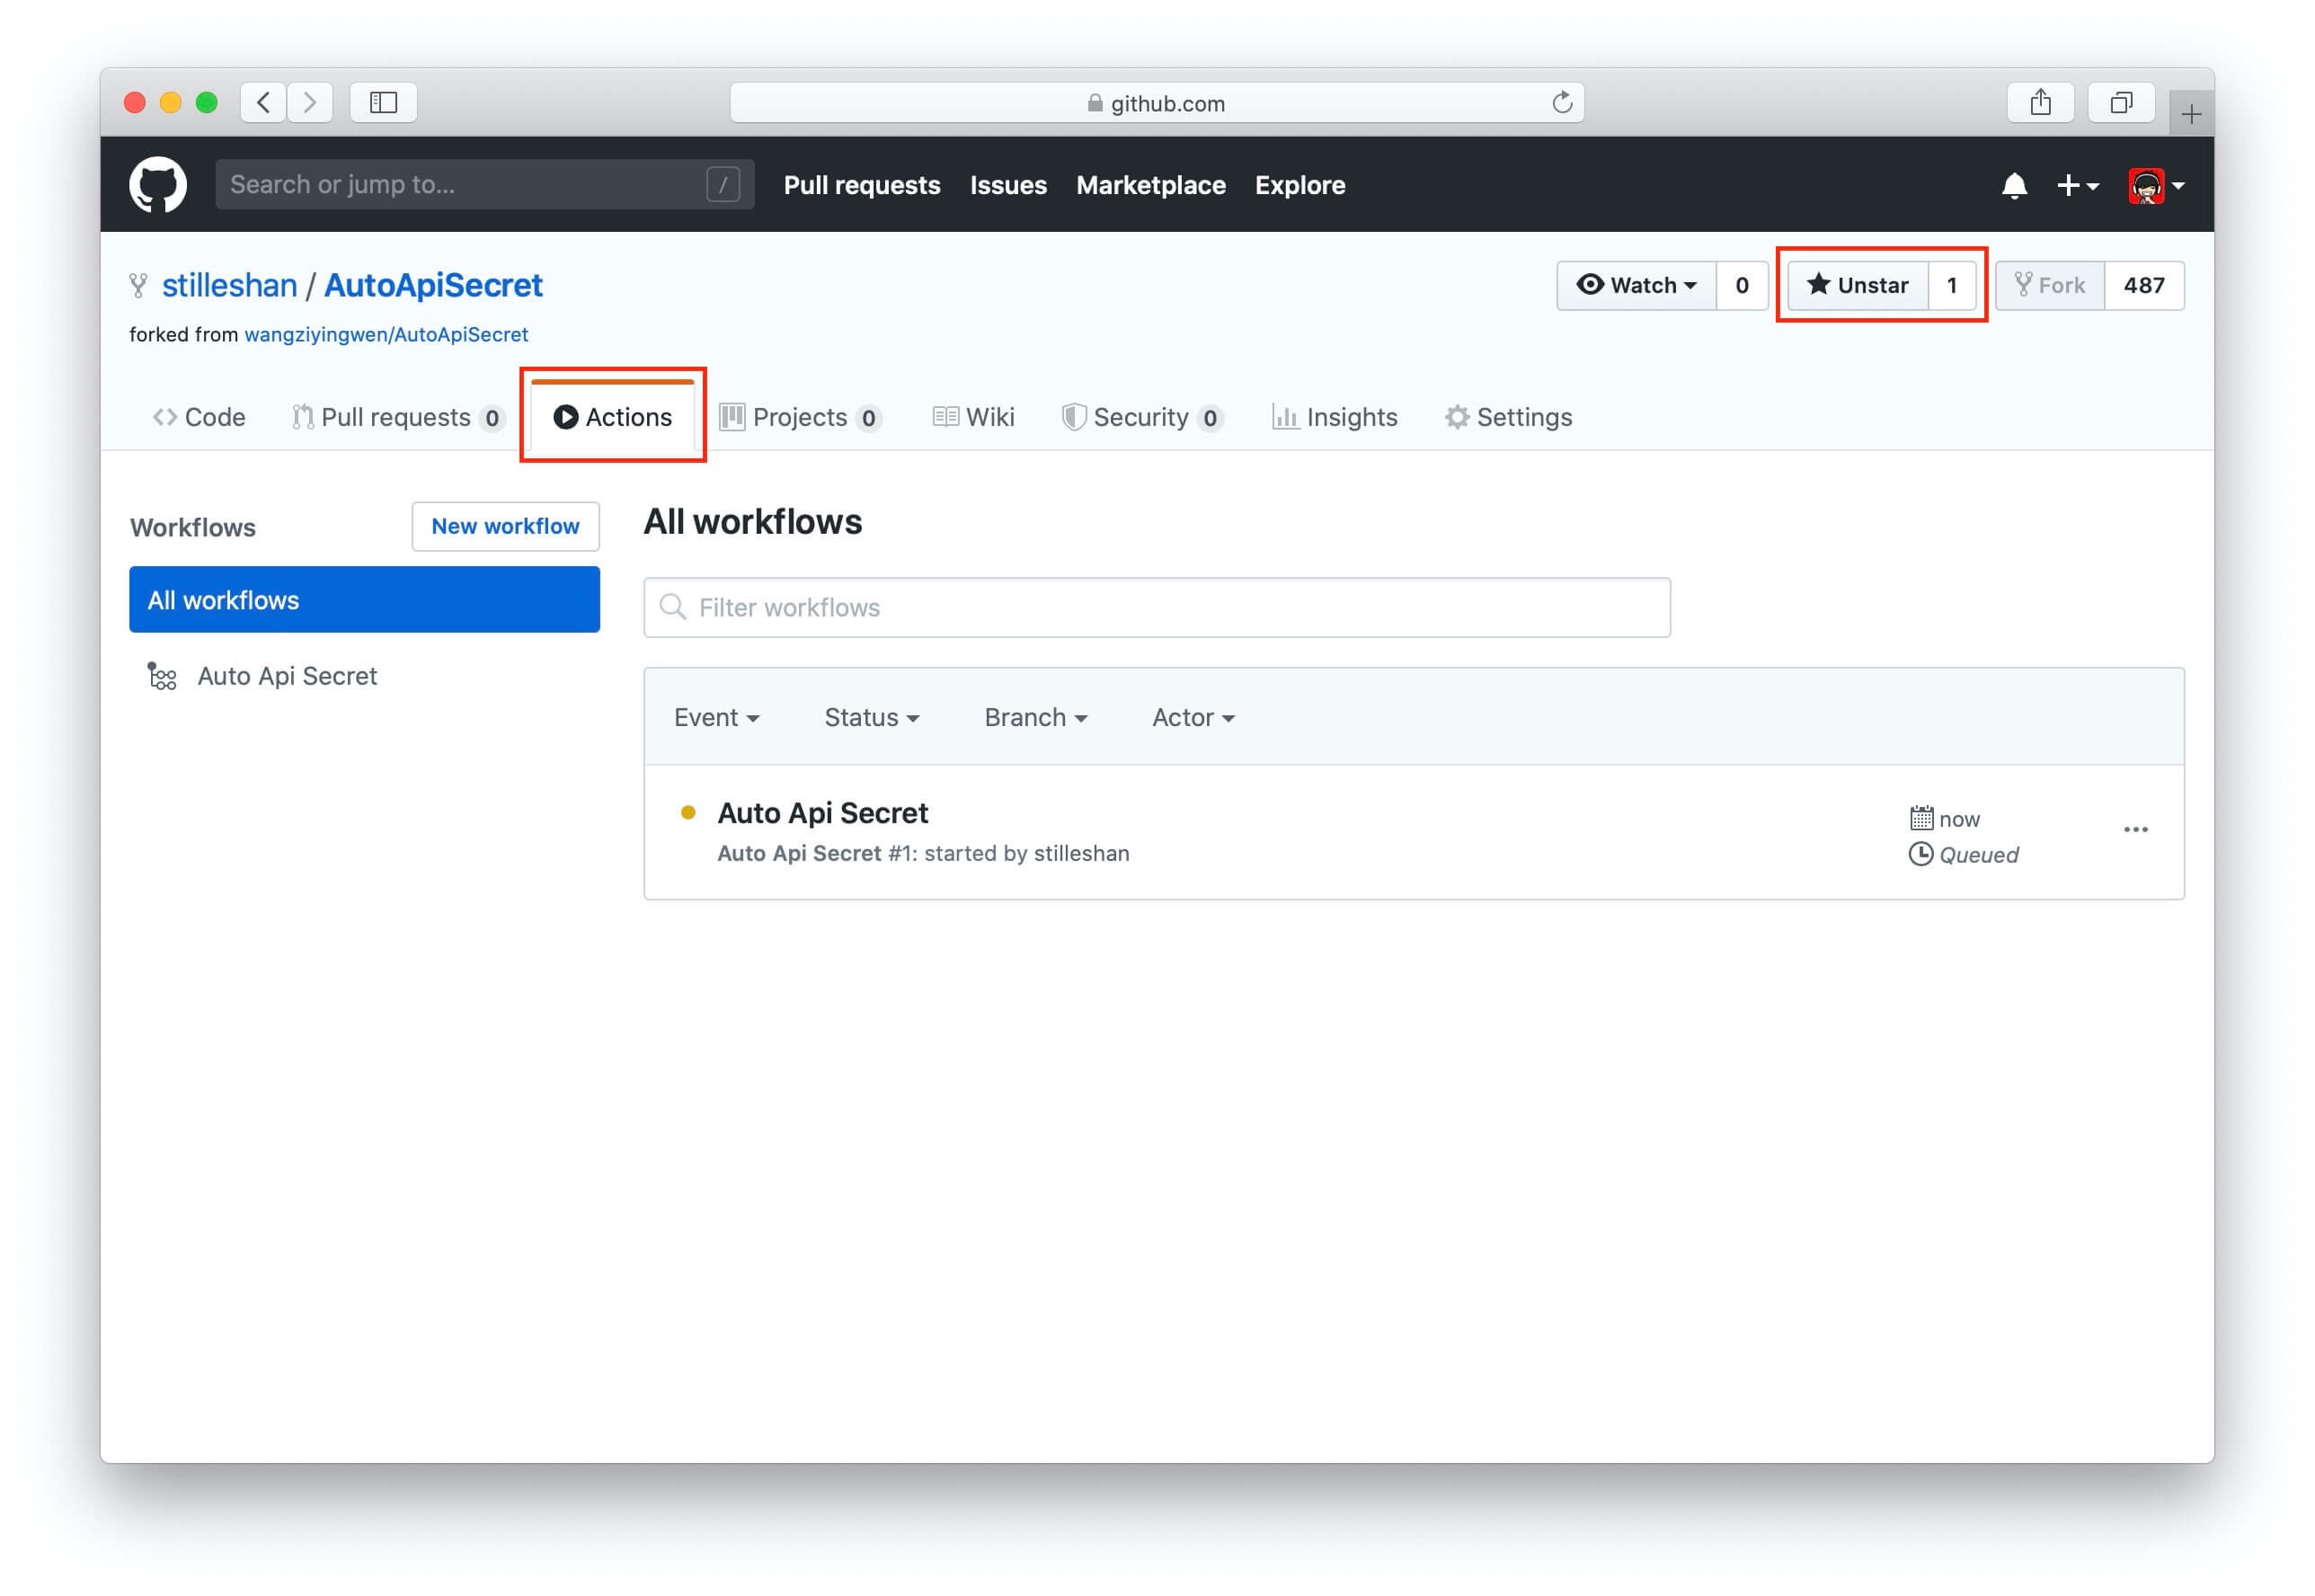Click the Unstar button
This screenshot has width=2315, height=1596.
(1858, 285)
